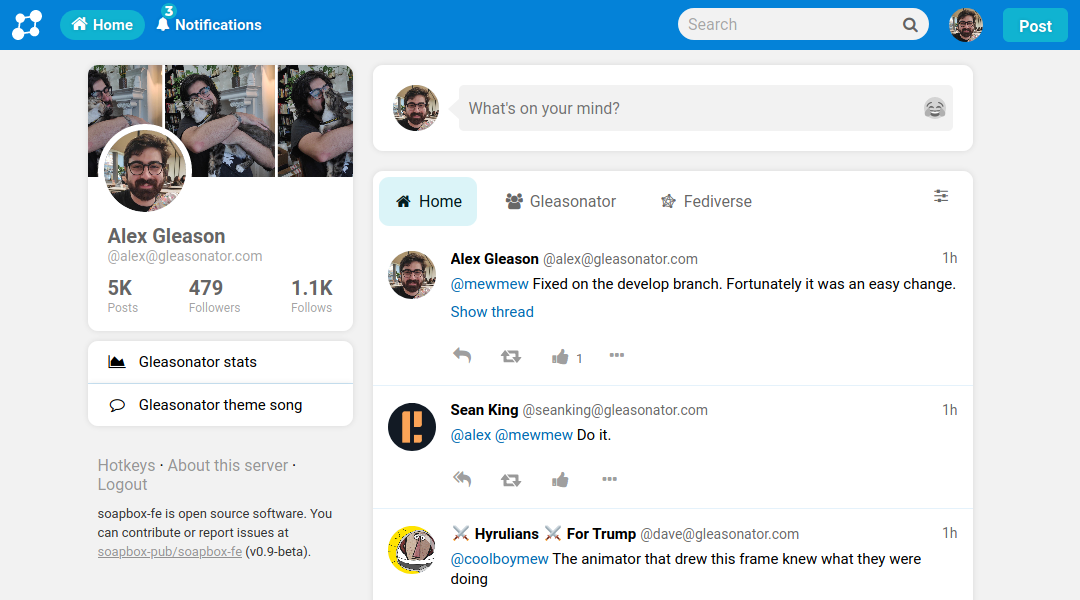Screen dimensions: 1080x600
Task: Click the compose box avatar
Action: click(x=415, y=108)
